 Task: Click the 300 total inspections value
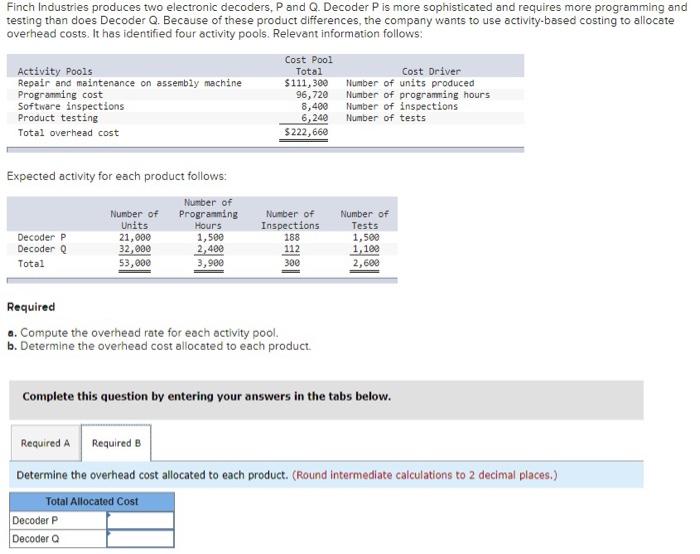292,263
